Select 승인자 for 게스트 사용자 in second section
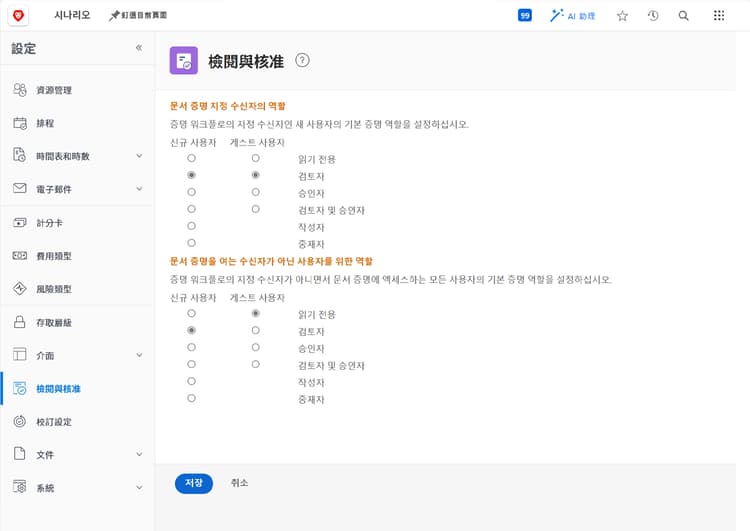750x531 pixels. point(256,347)
